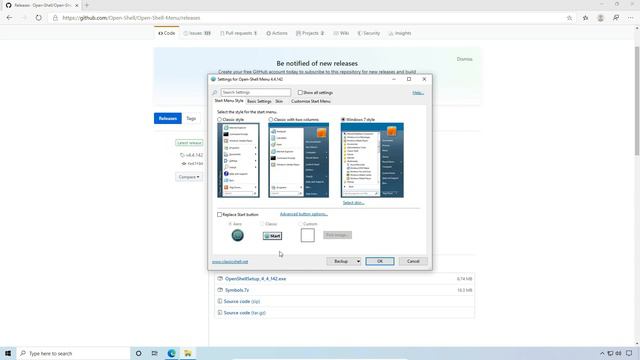Viewport: 640px width, 360px height.
Task: Open the Compare dropdown on GitHub page
Action: click(189, 177)
